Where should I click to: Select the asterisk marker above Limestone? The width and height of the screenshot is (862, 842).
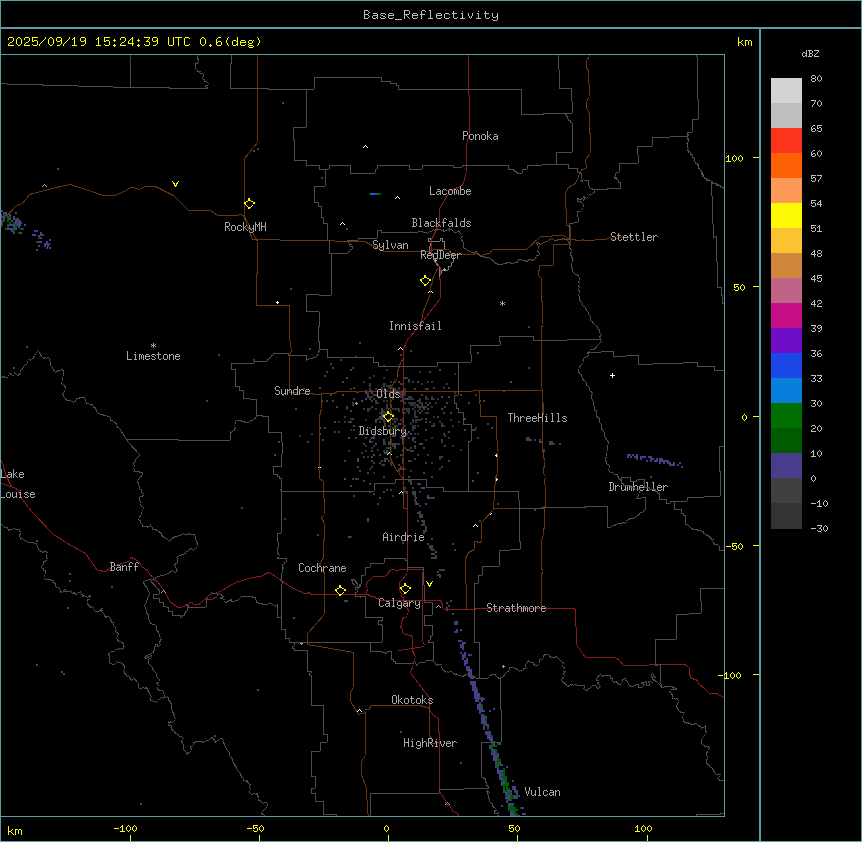point(153,345)
